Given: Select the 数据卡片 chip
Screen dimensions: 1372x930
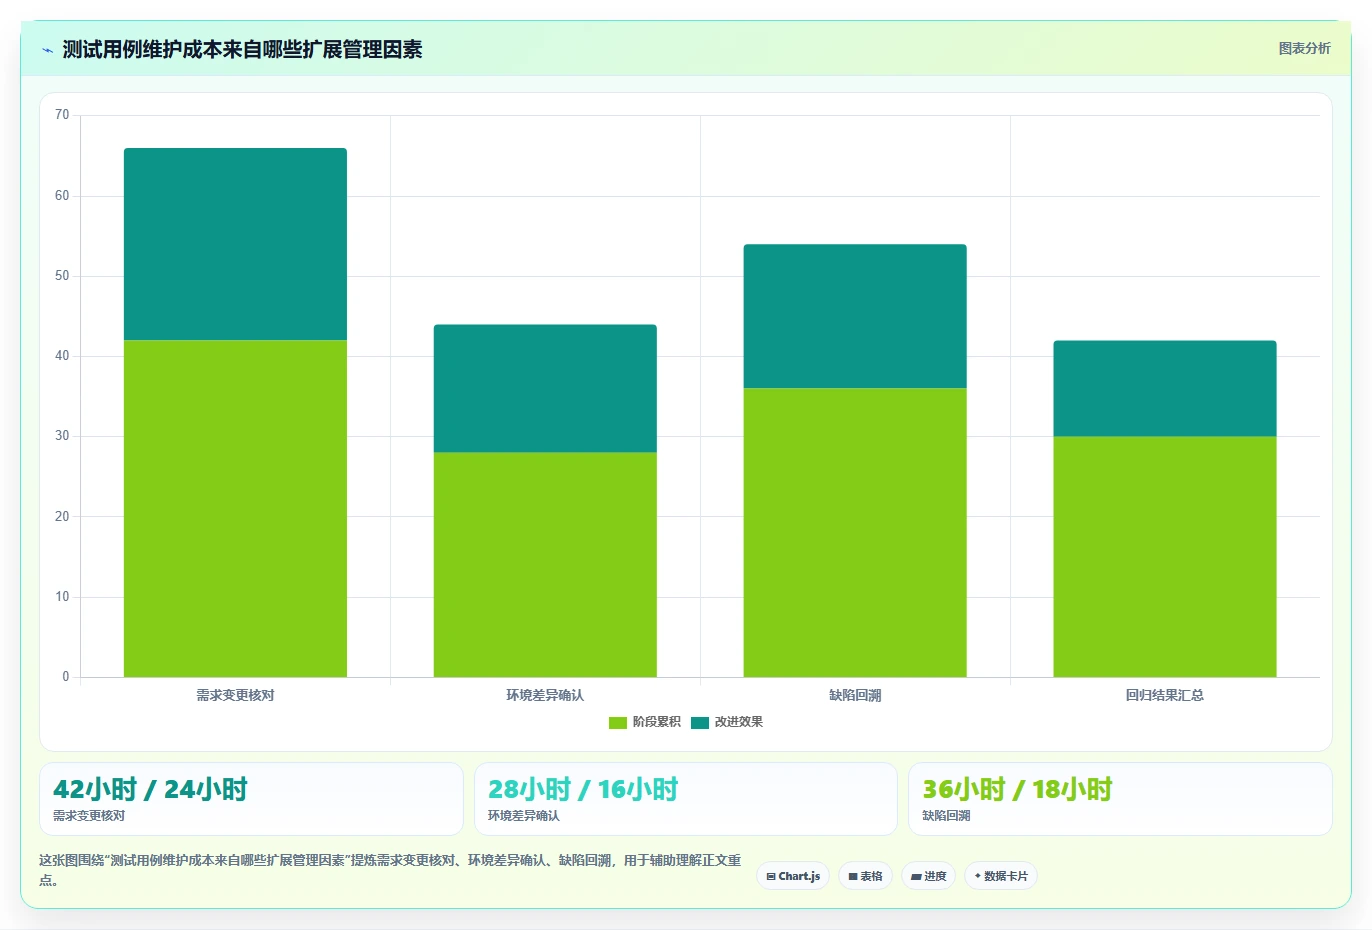Looking at the screenshot, I should point(1001,876).
